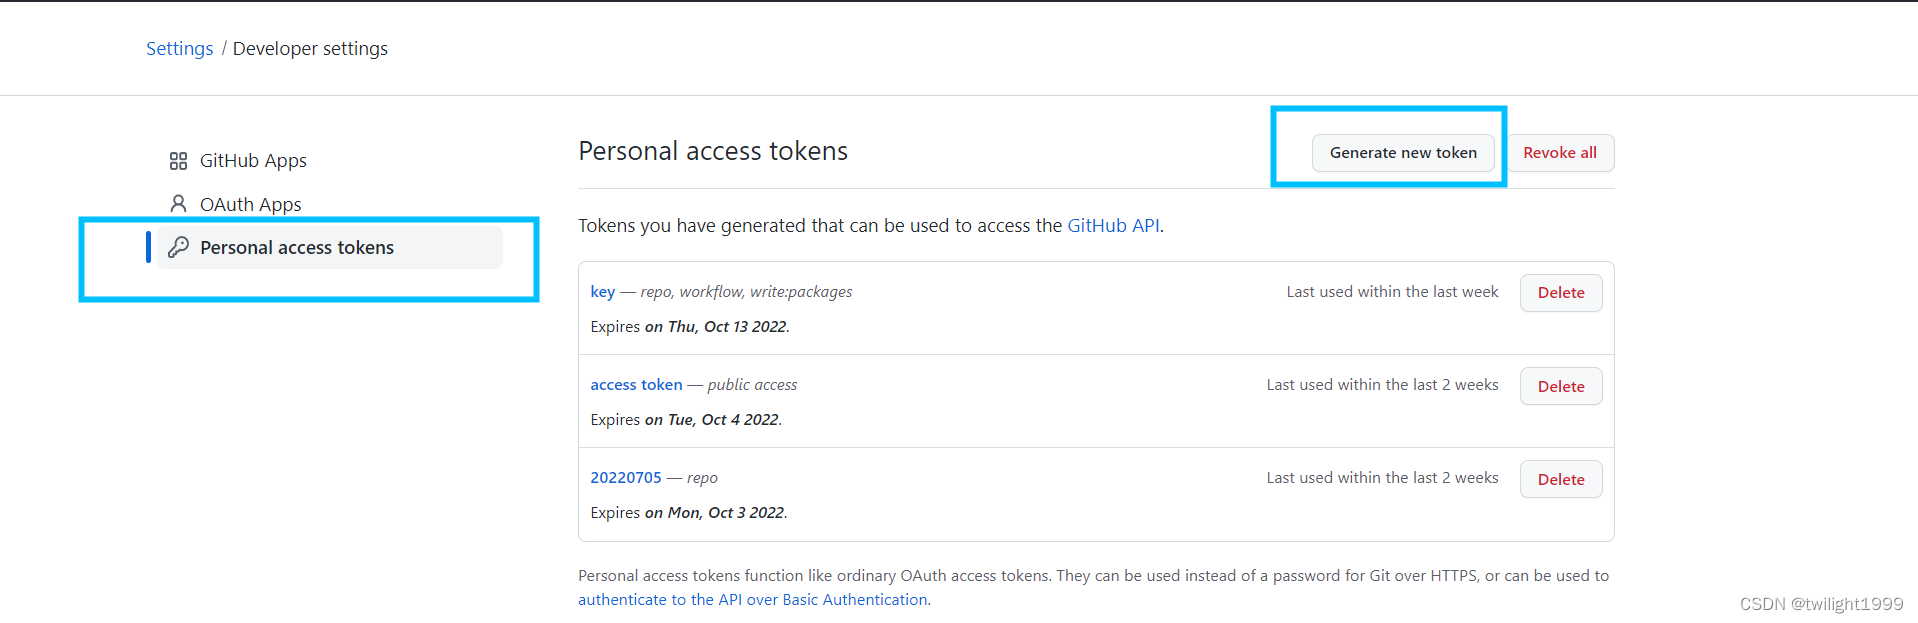Open the 20220705 token link
This screenshot has height=623, width=1918.
click(x=626, y=477)
